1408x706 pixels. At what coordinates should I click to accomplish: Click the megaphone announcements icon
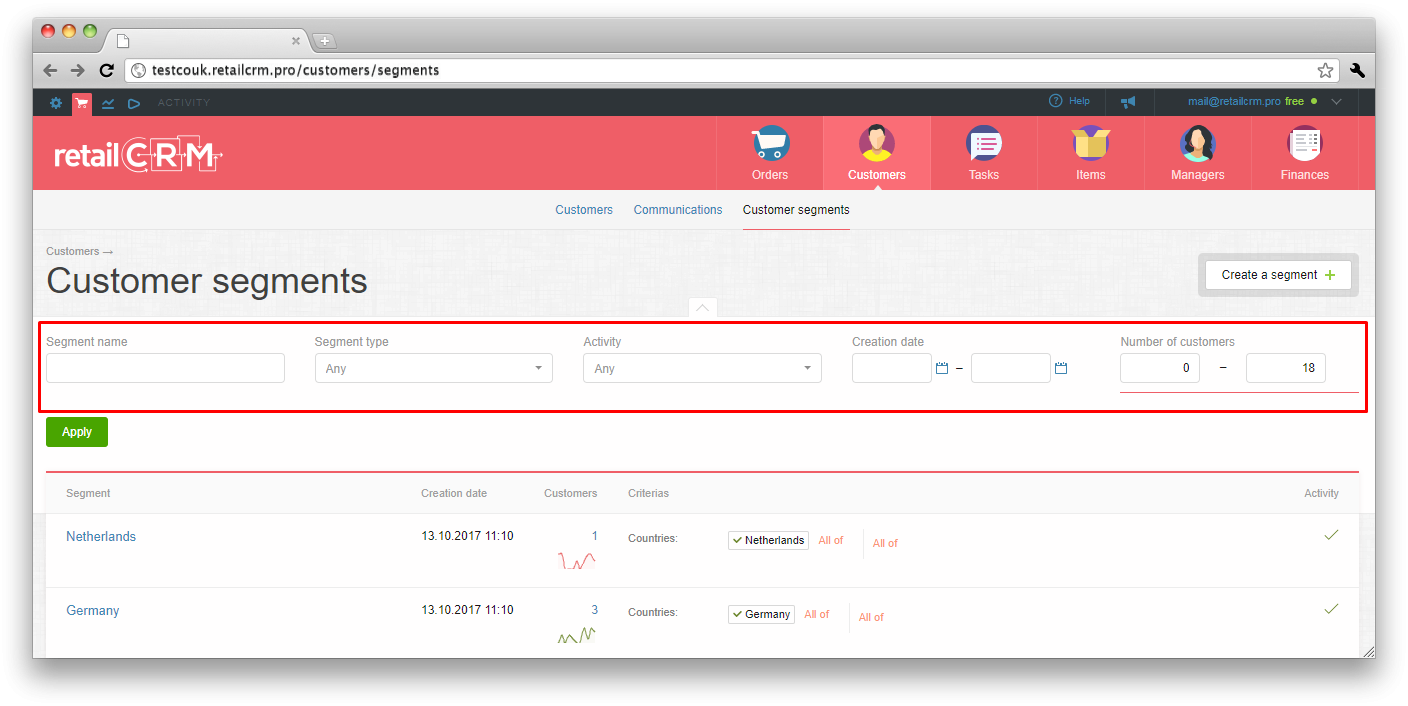[1128, 102]
